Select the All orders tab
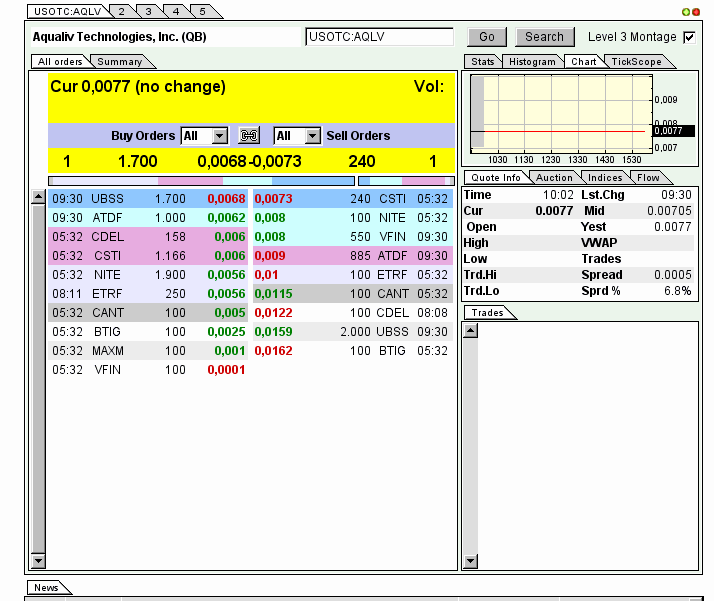The width and height of the screenshot is (714, 601). coord(60,61)
